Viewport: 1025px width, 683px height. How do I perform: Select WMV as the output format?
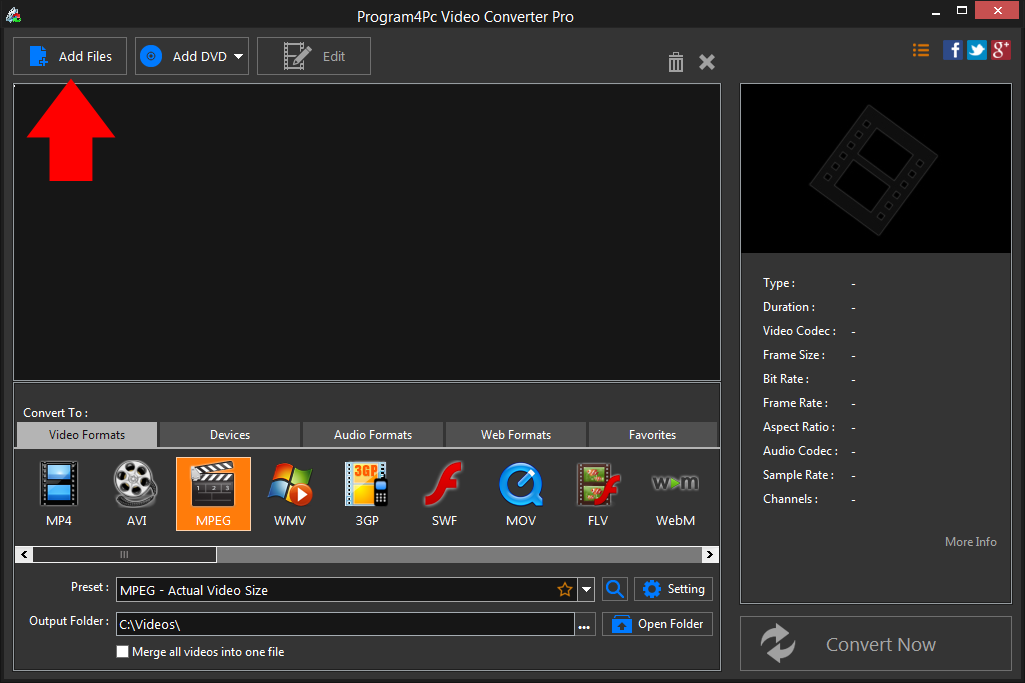(289, 493)
